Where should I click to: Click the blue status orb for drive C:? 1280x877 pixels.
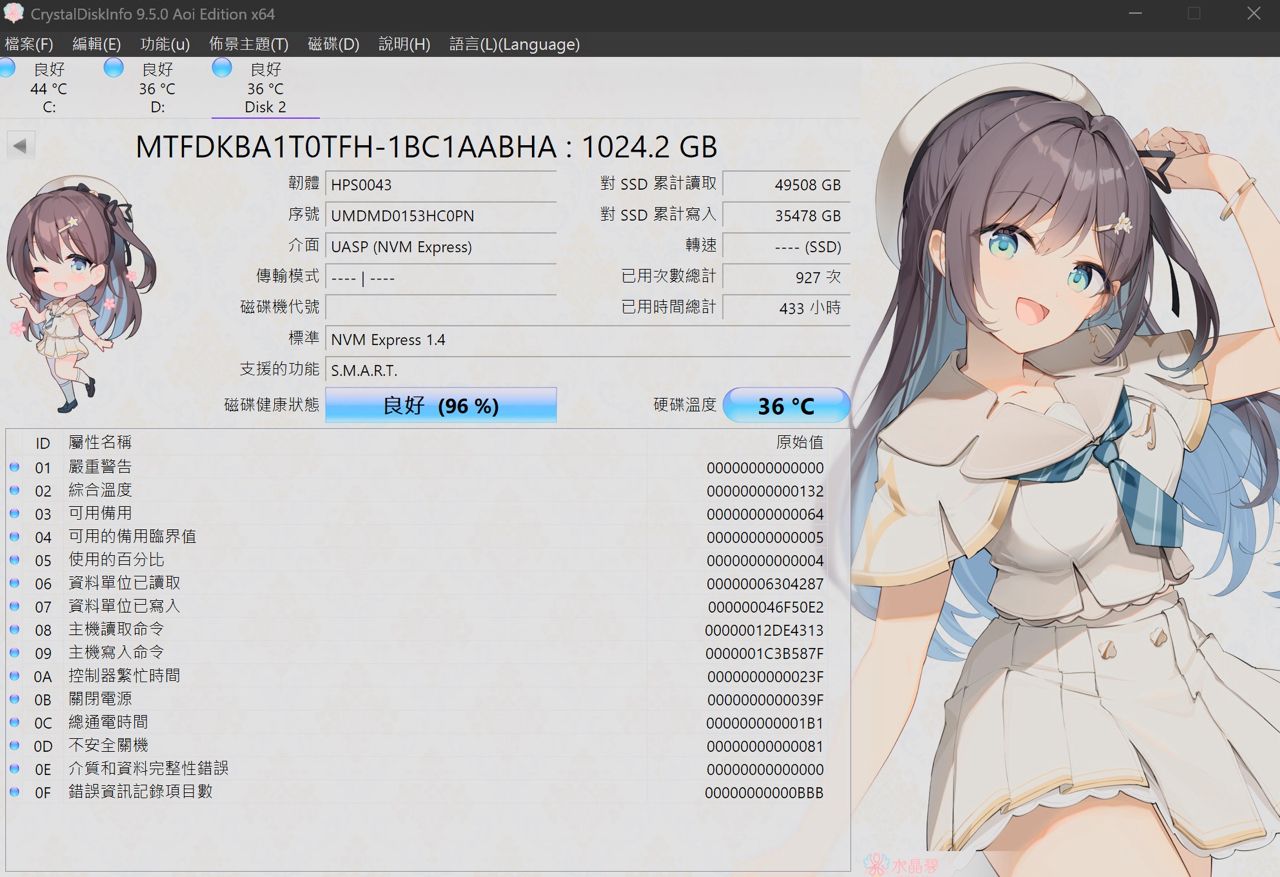(7, 68)
